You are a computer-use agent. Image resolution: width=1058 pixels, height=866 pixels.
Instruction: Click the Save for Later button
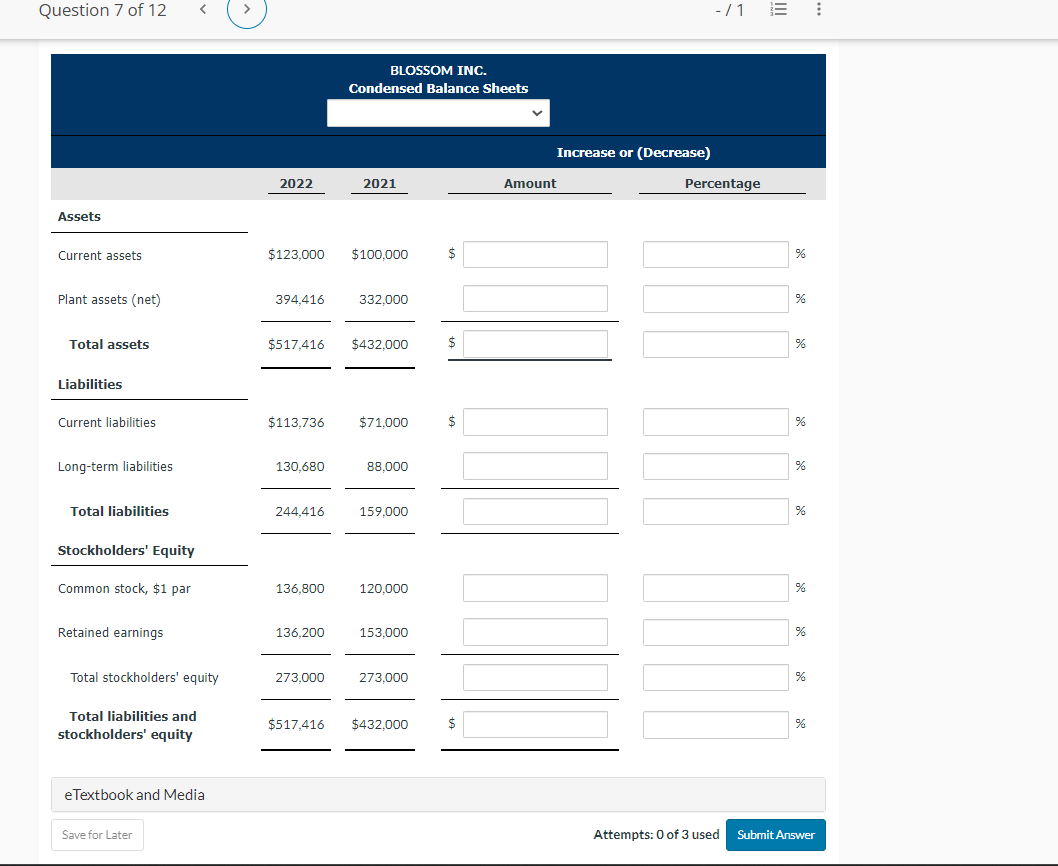click(97, 834)
